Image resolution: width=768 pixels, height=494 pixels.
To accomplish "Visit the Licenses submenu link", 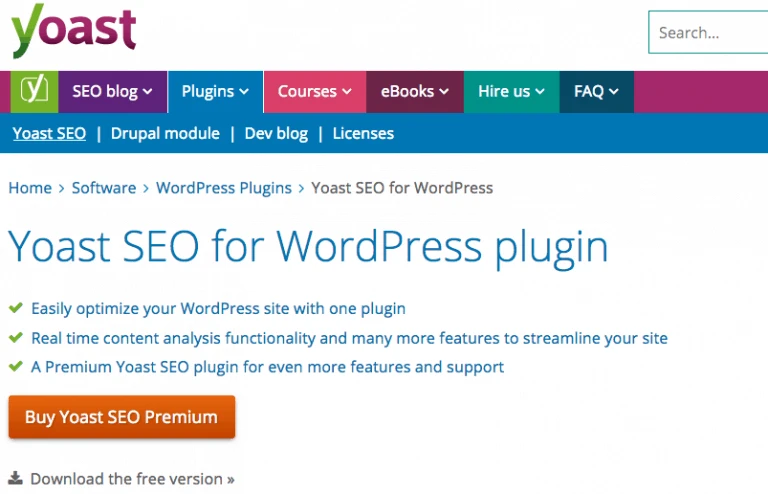I will (363, 133).
